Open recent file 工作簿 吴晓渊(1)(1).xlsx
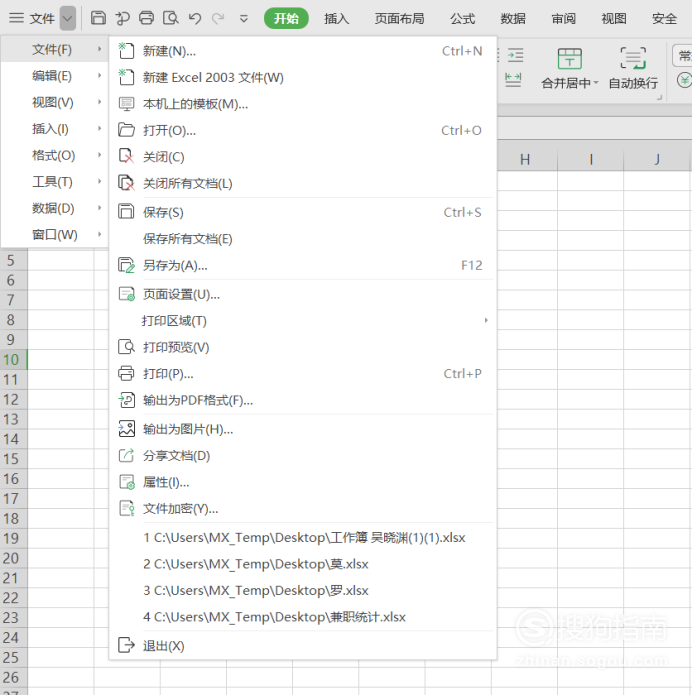 tap(304, 538)
